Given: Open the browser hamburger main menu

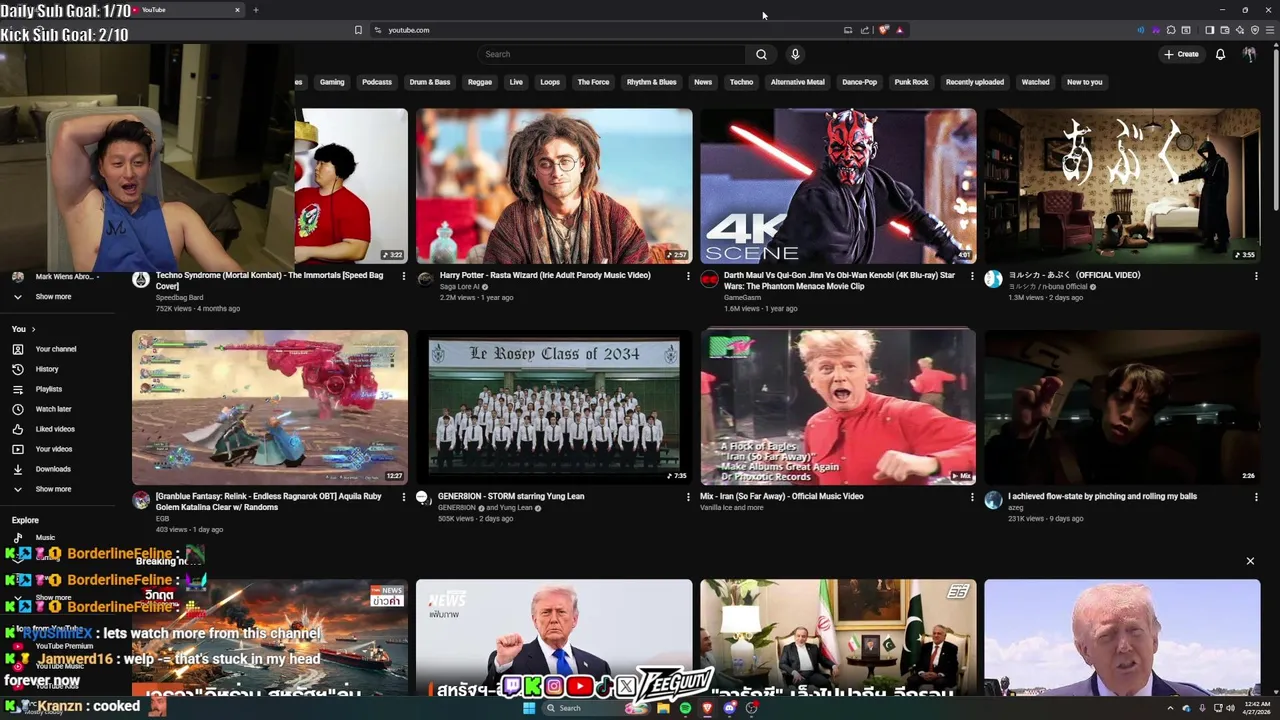Looking at the screenshot, I should [1270, 30].
